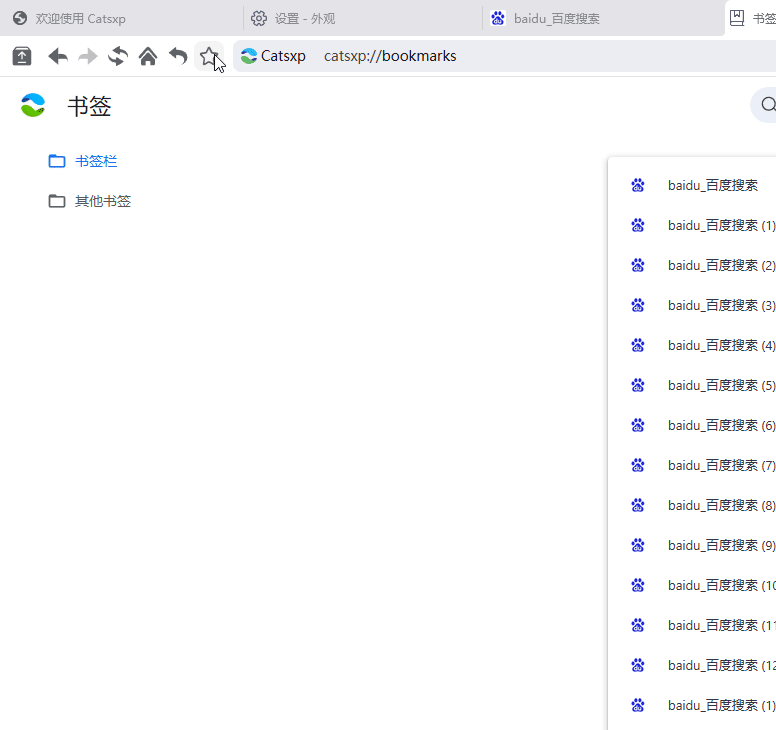Open first baidu_百度搜索 bookmark
Screen dimensions: 776x730
(x=692, y=185)
